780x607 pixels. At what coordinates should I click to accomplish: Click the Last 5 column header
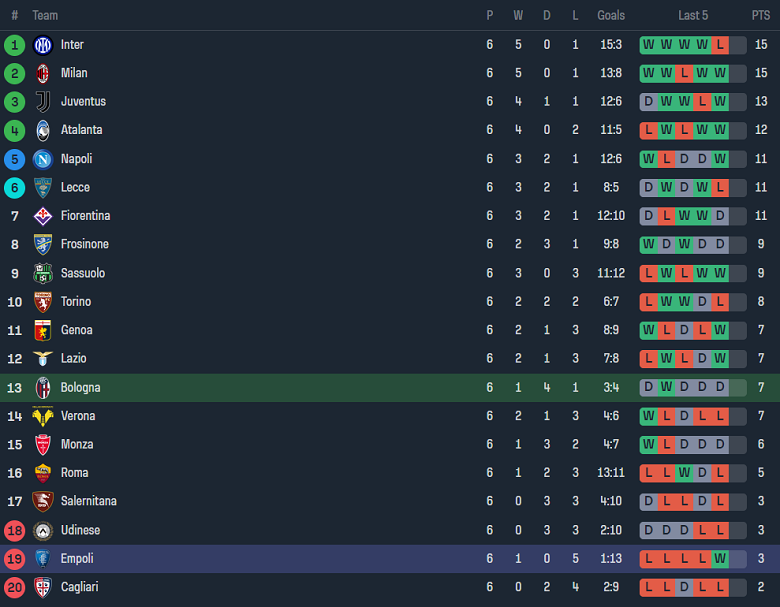[693, 15]
